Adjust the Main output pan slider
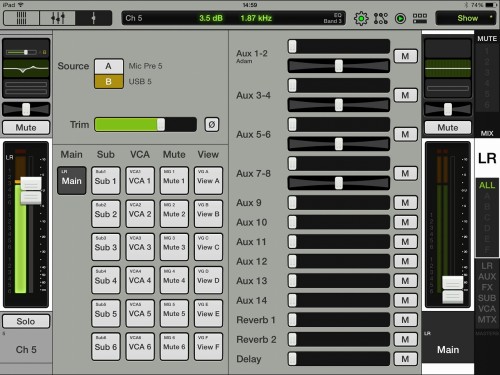This screenshot has height=375, width=500. click(x=448, y=109)
